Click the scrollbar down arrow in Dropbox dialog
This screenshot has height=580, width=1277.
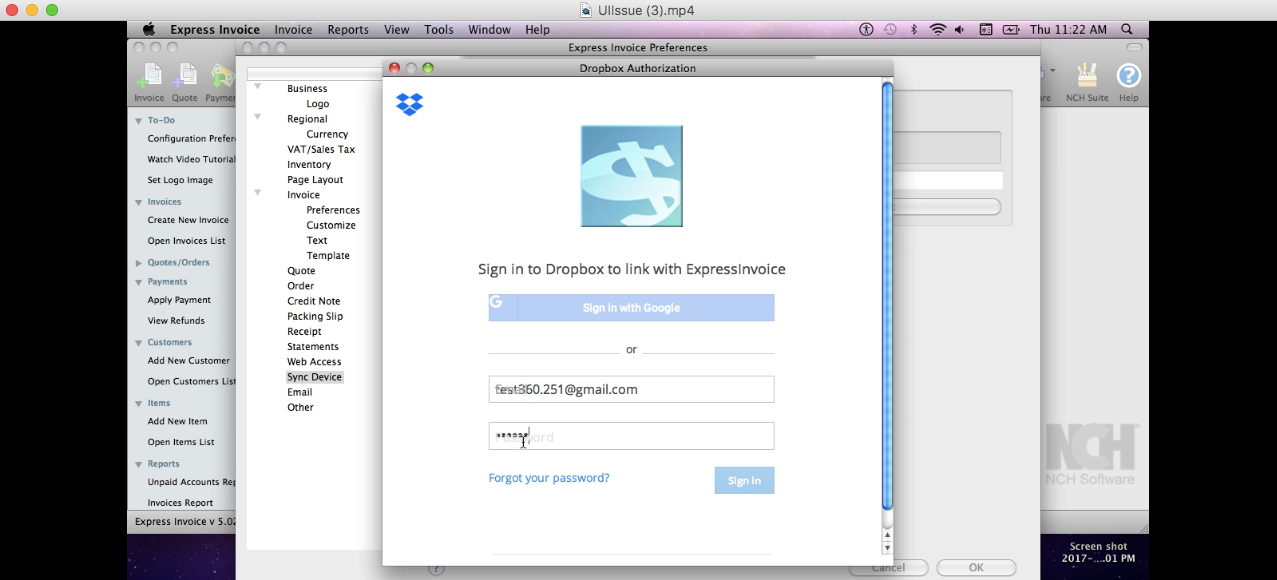pyautogui.click(x=887, y=548)
